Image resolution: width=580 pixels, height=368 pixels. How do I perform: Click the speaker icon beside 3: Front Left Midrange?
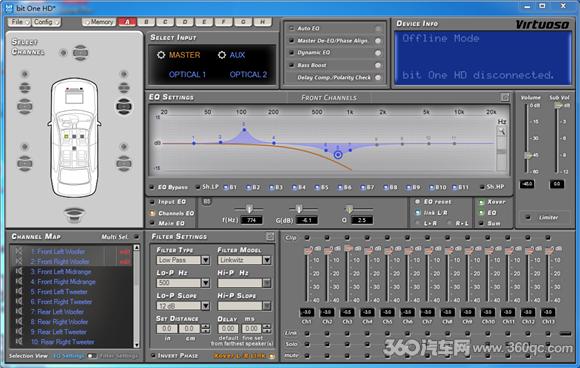pyautogui.click(x=19, y=271)
